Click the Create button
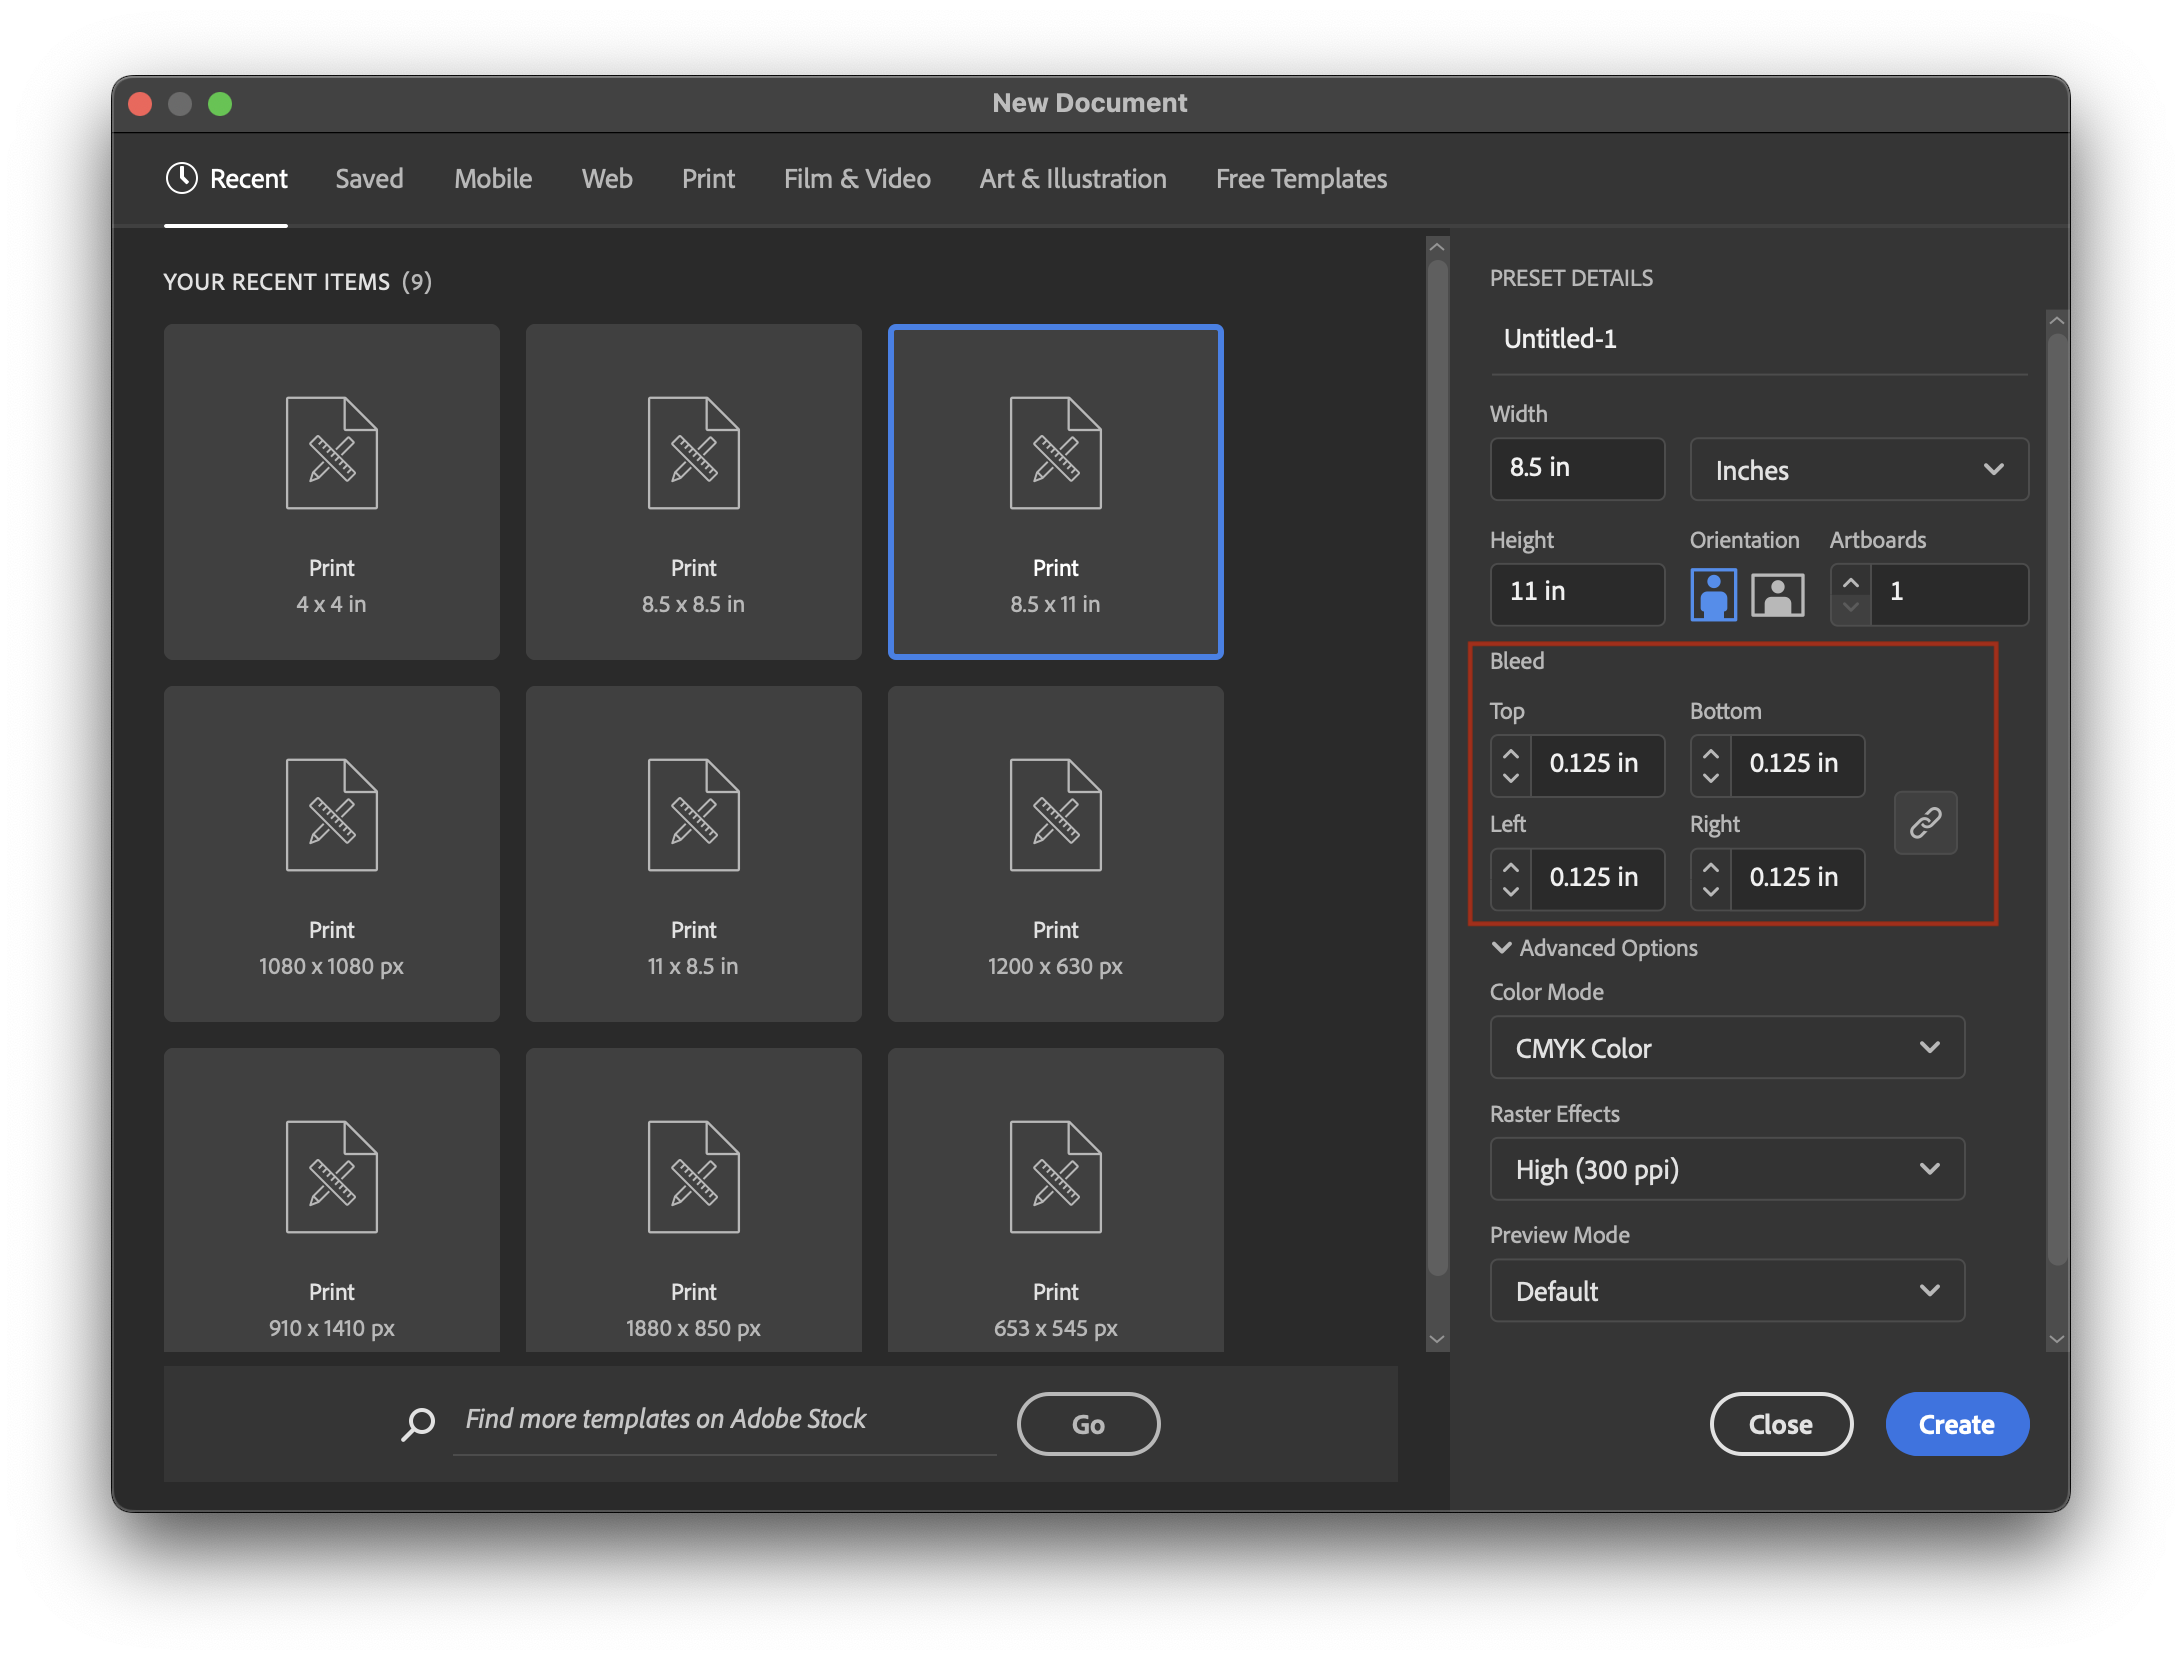The width and height of the screenshot is (2182, 1660). 1956,1424
